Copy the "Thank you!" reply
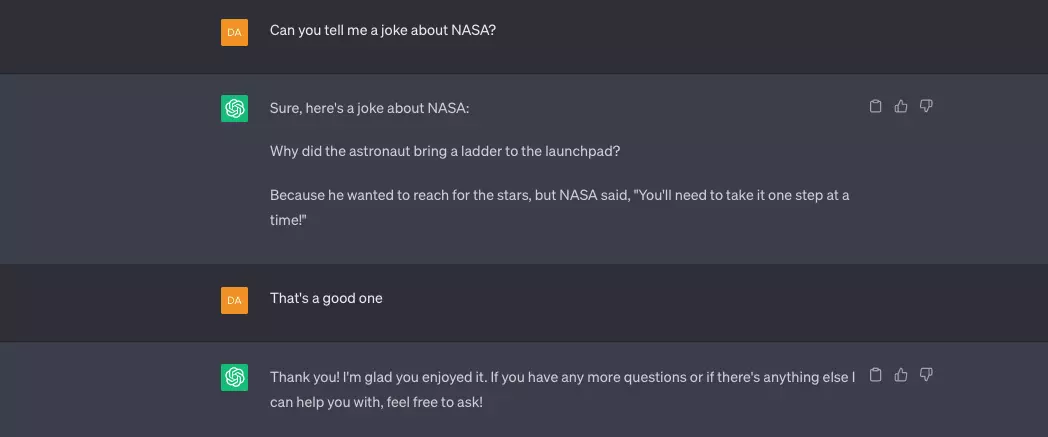 tap(876, 375)
